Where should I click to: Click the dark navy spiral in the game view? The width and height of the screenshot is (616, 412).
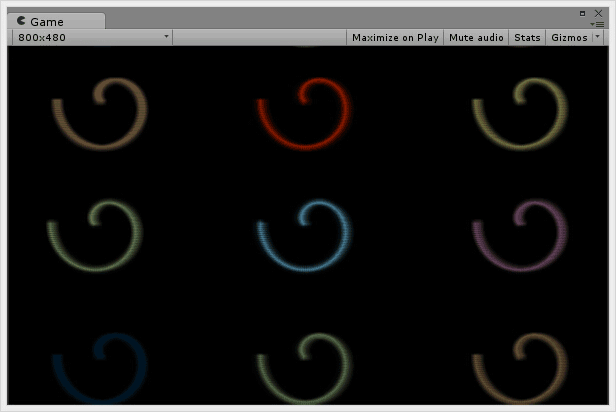(100, 368)
